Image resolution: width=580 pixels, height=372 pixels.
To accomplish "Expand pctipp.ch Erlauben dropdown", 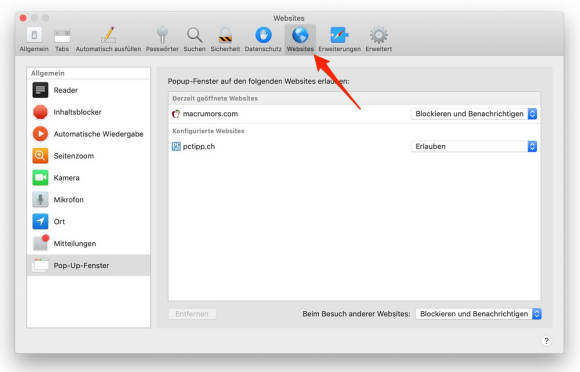I will pyautogui.click(x=474, y=146).
